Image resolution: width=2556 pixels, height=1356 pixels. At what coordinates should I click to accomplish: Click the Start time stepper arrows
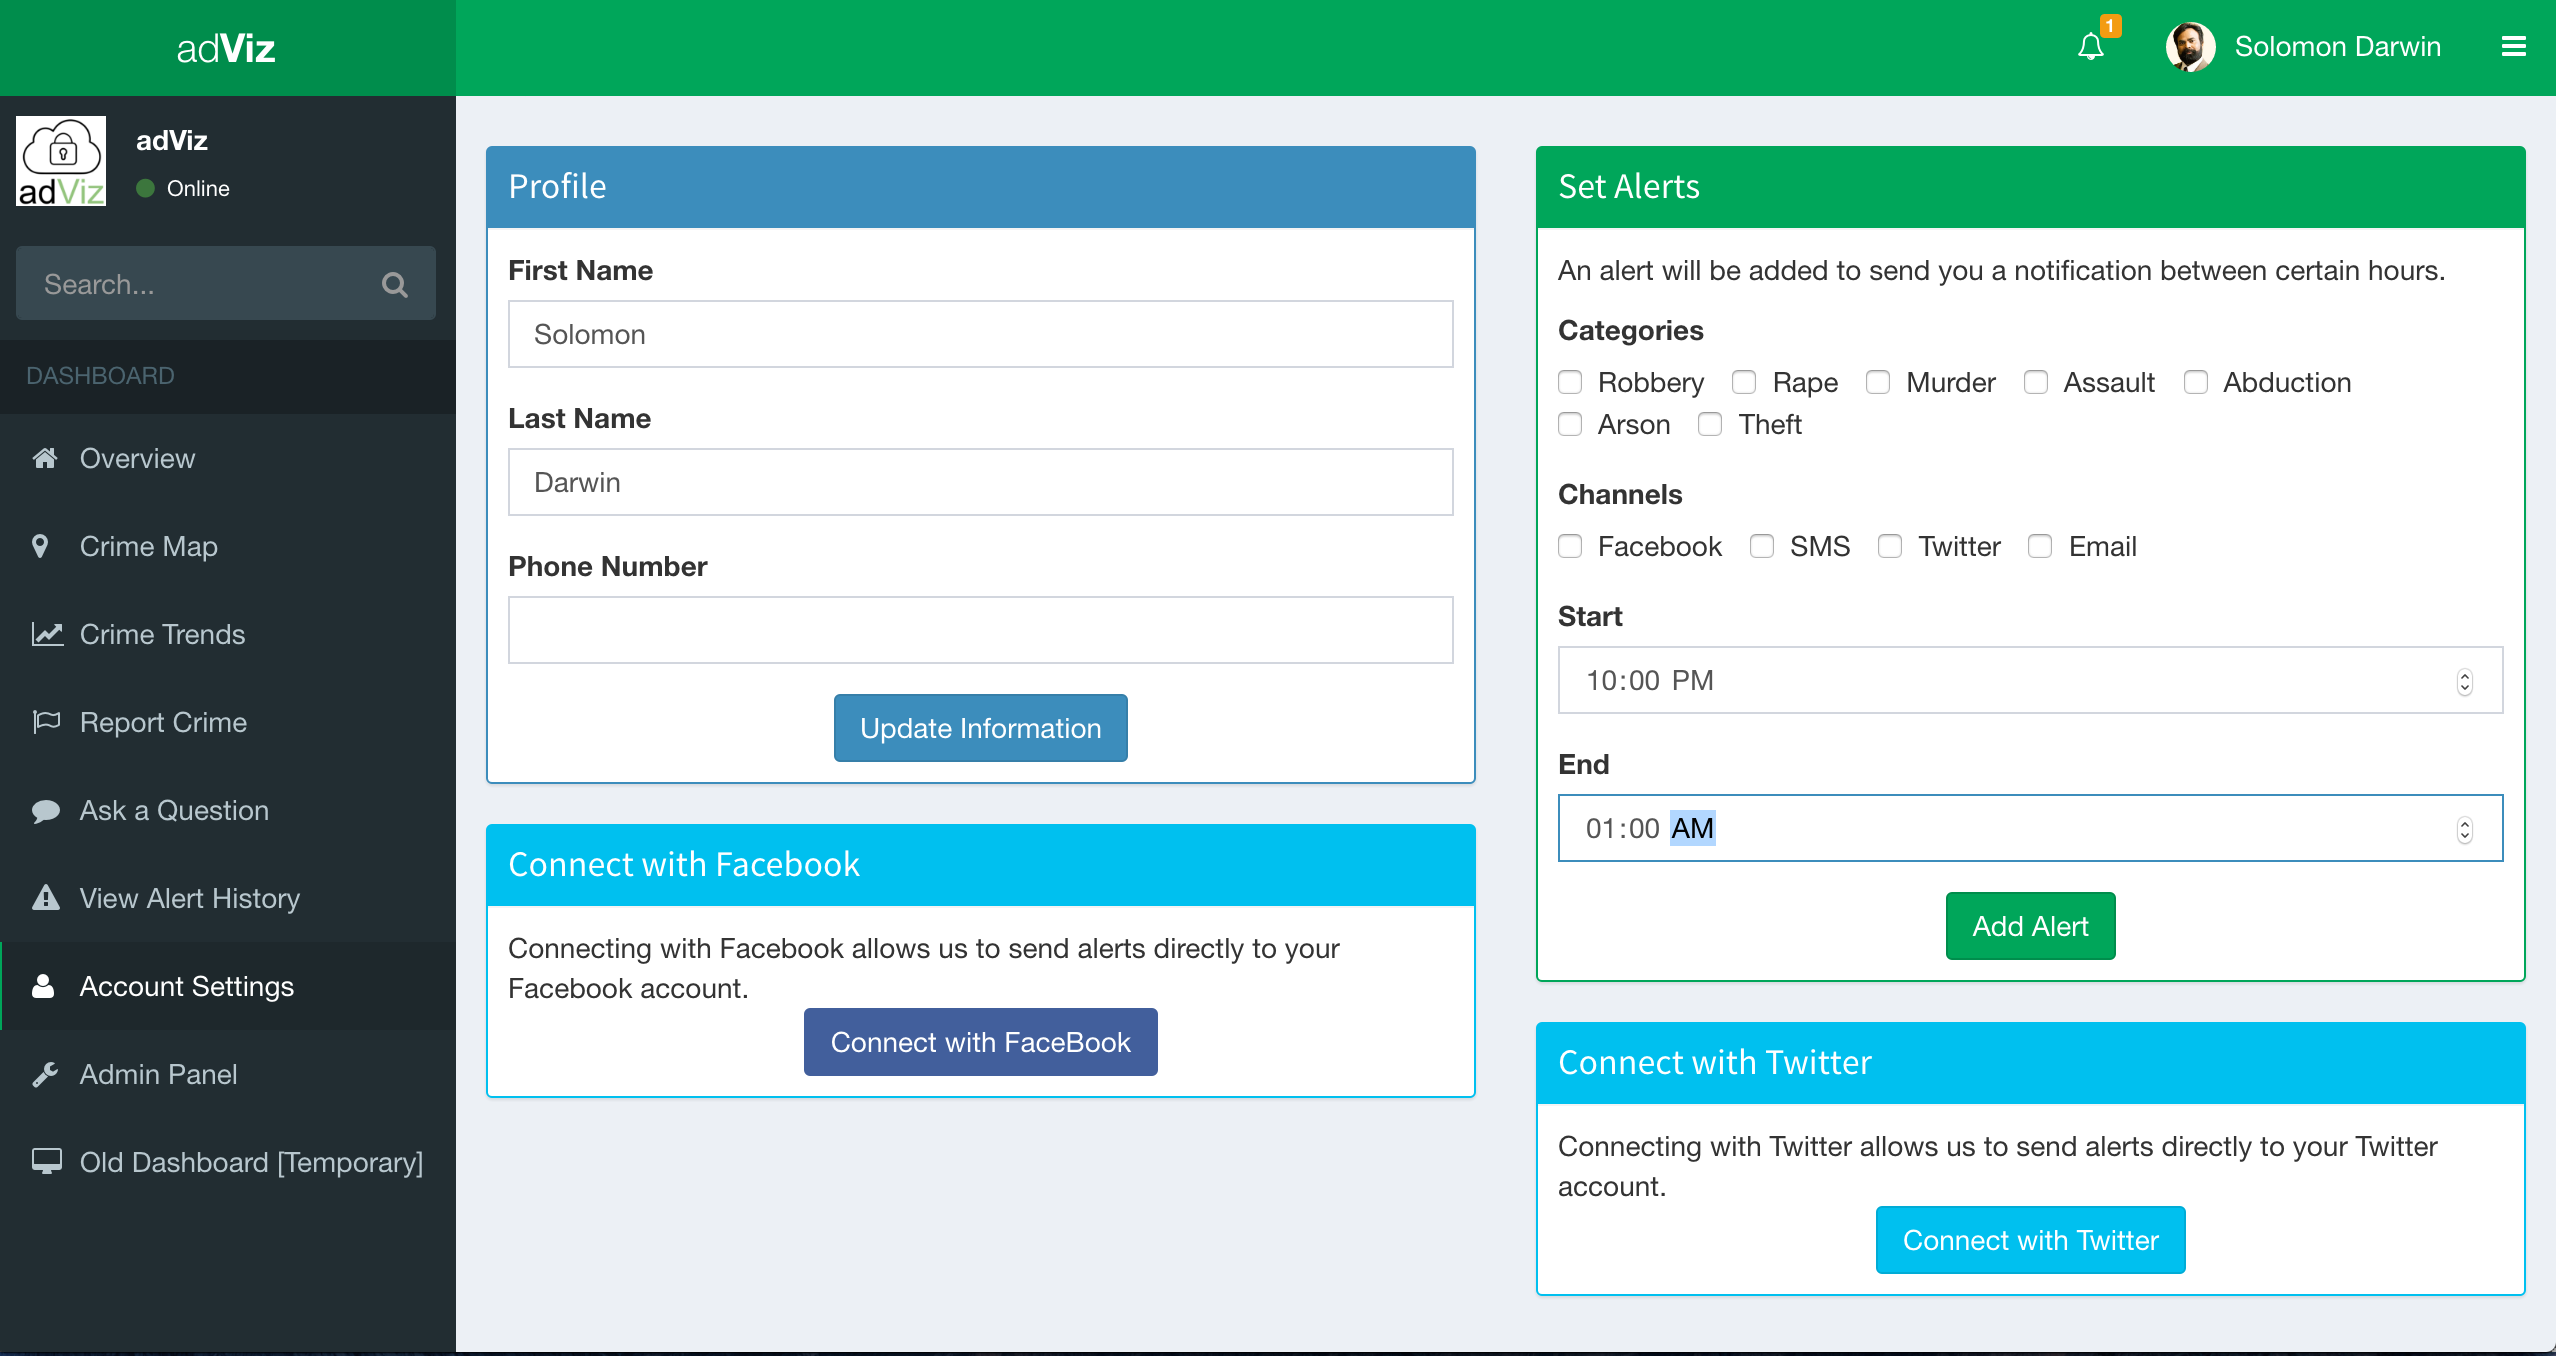point(2465,681)
